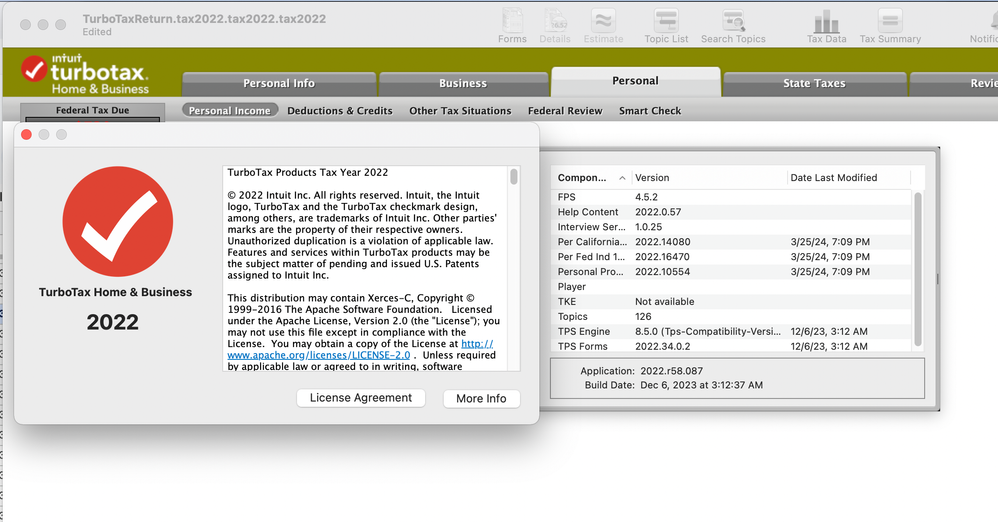Select the TKE row
Viewport: 998px width, 522px height.
click(732, 302)
